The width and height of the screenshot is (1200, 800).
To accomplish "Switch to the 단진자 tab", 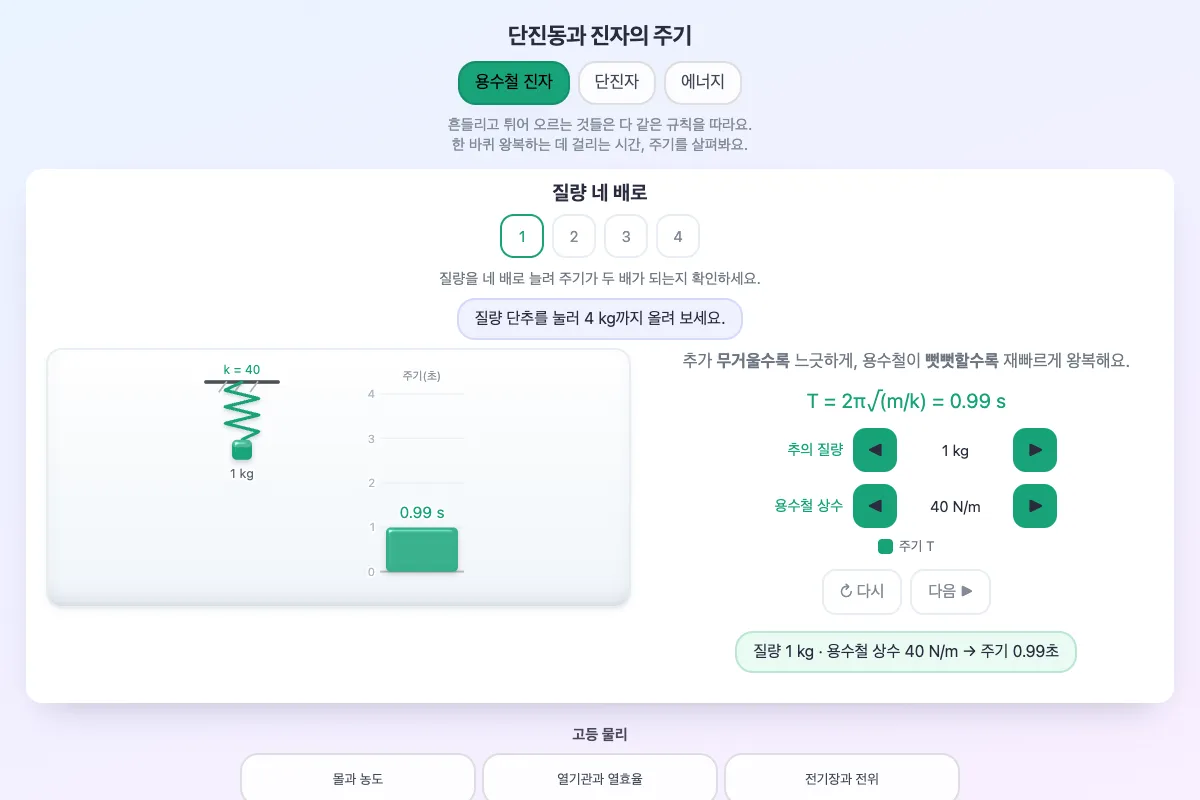I will (617, 83).
